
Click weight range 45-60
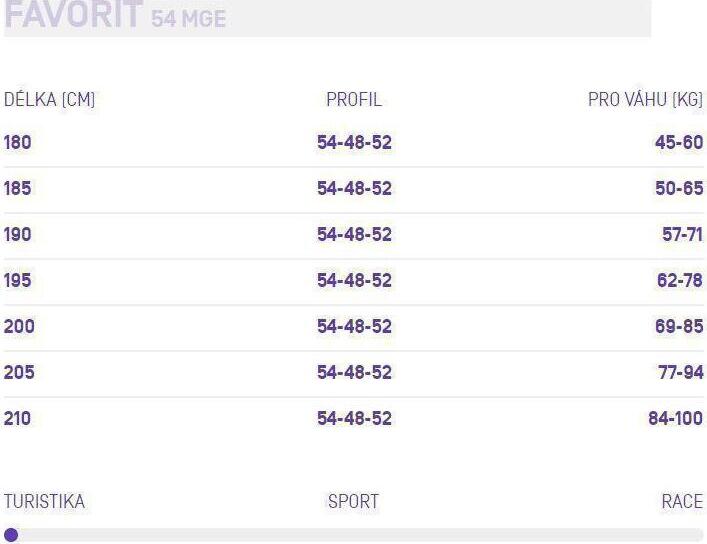pos(679,143)
